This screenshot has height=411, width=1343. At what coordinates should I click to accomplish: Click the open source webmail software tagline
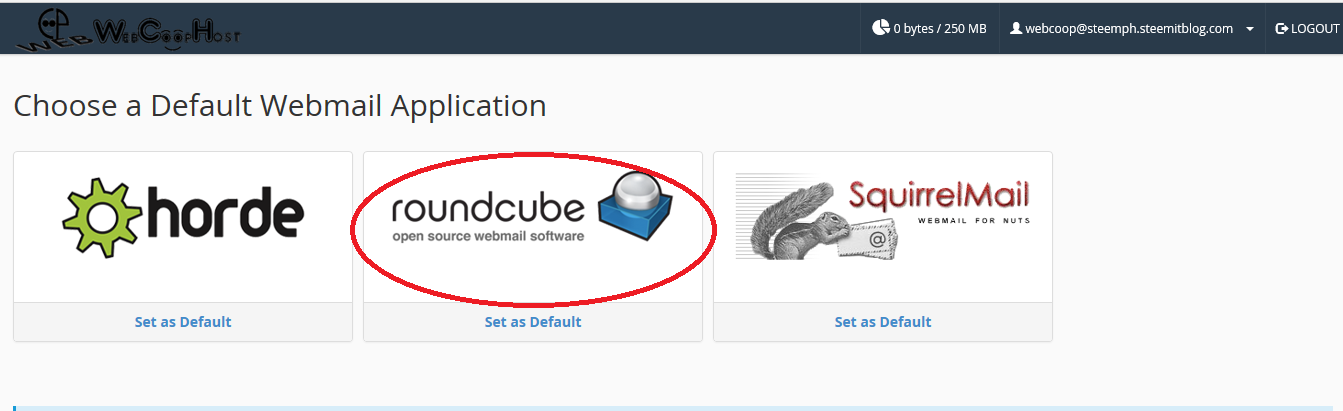[488, 237]
